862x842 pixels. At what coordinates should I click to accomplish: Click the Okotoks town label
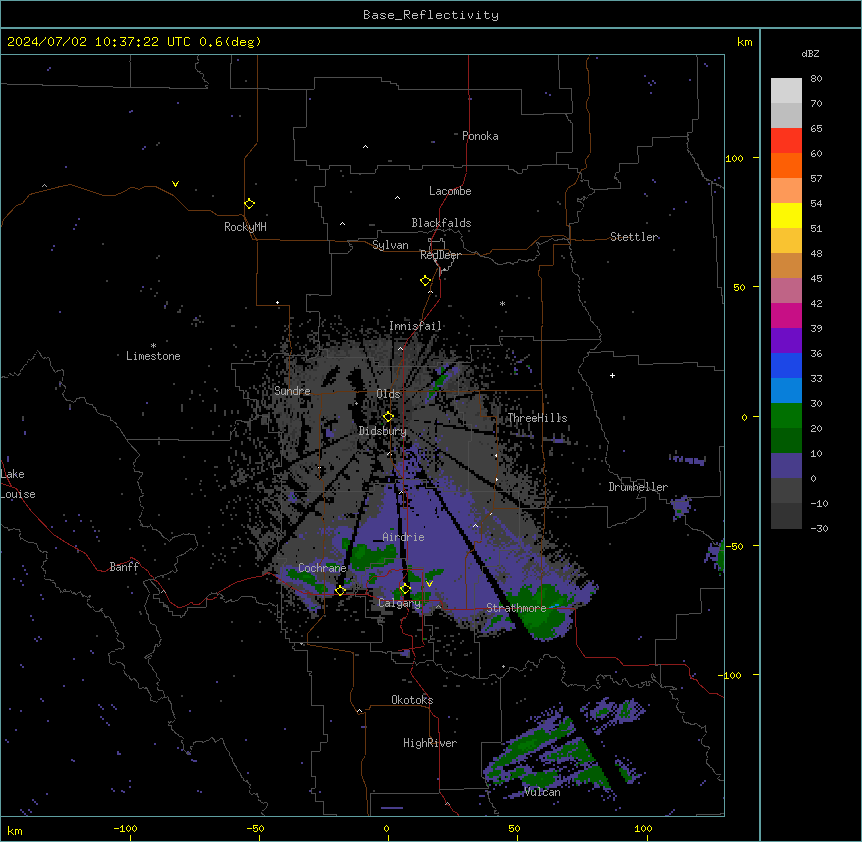click(x=412, y=700)
